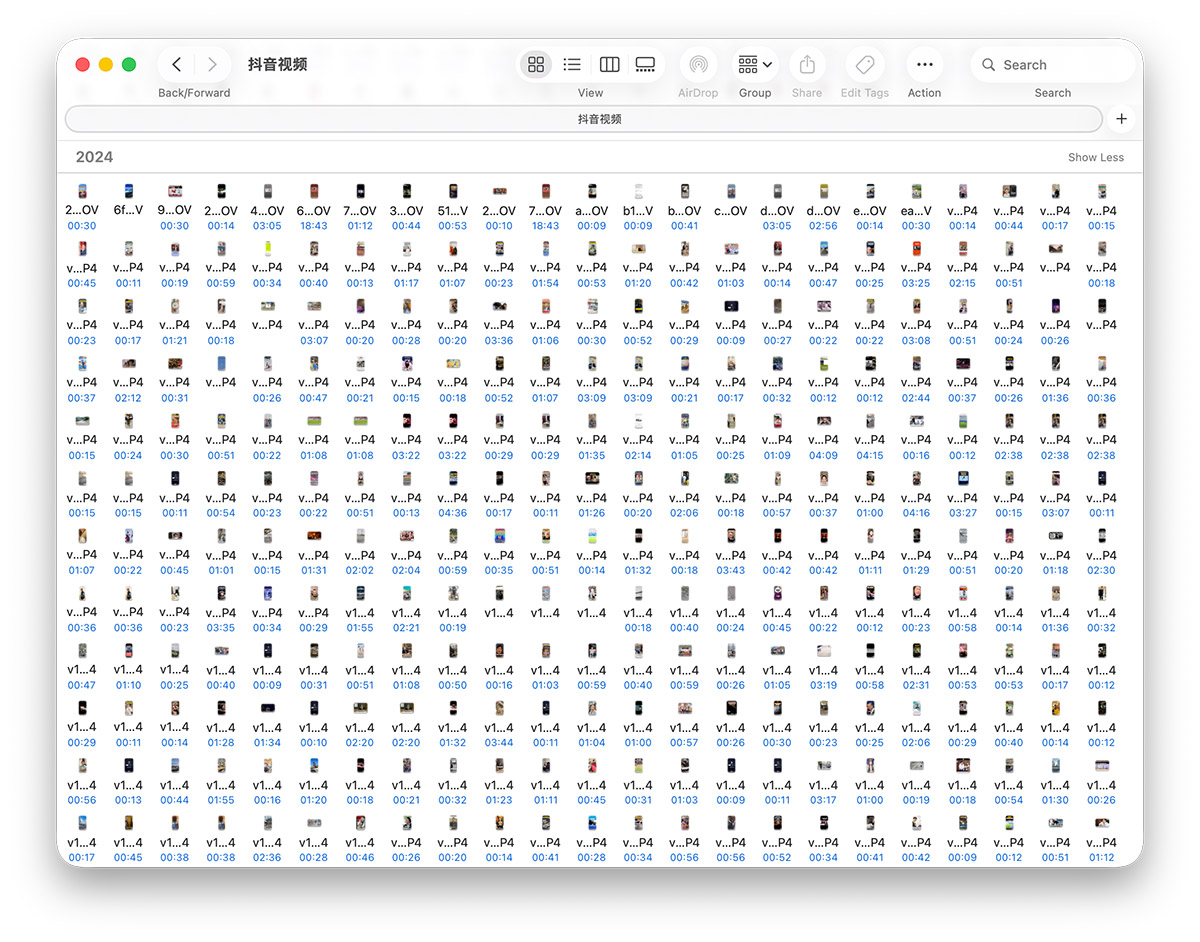Switch to Column view in the toolbar

pyautogui.click(x=609, y=63)
